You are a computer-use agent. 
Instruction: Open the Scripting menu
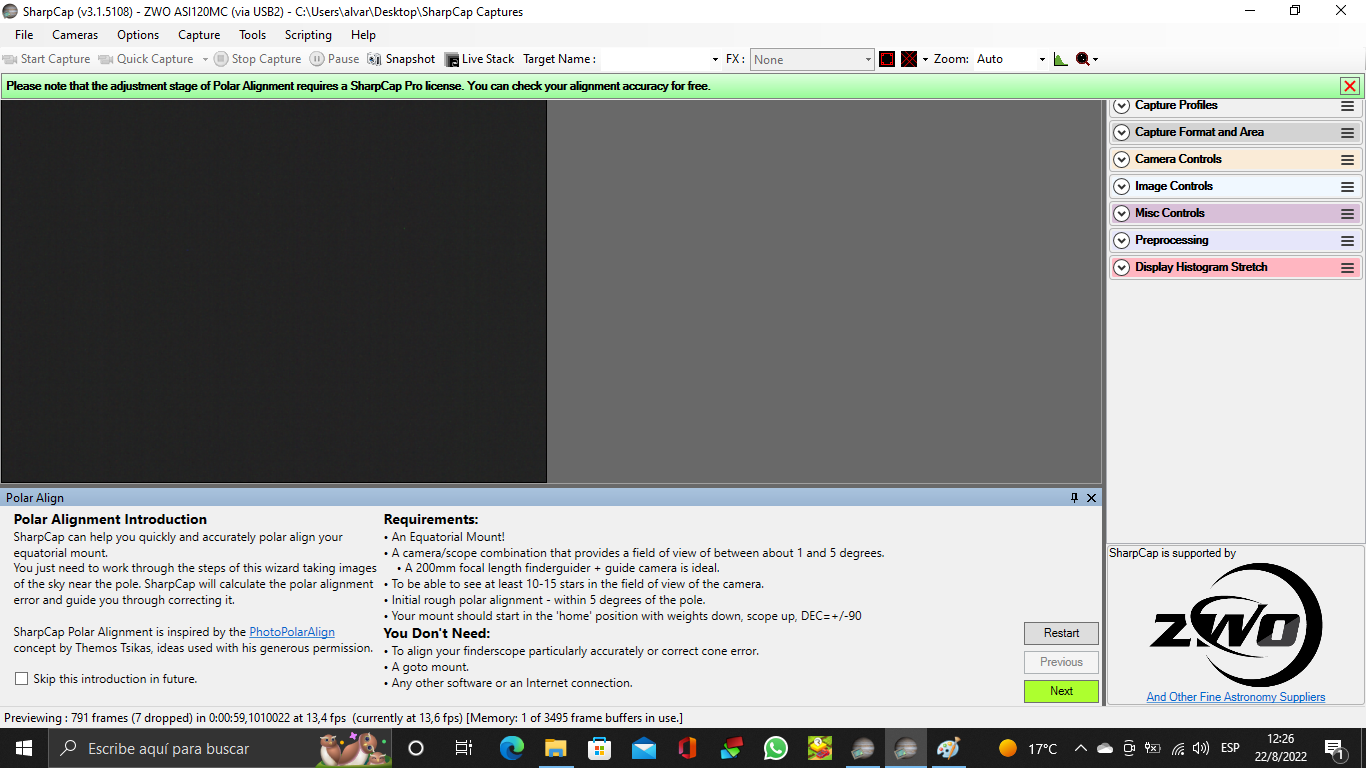coord(308,35)
